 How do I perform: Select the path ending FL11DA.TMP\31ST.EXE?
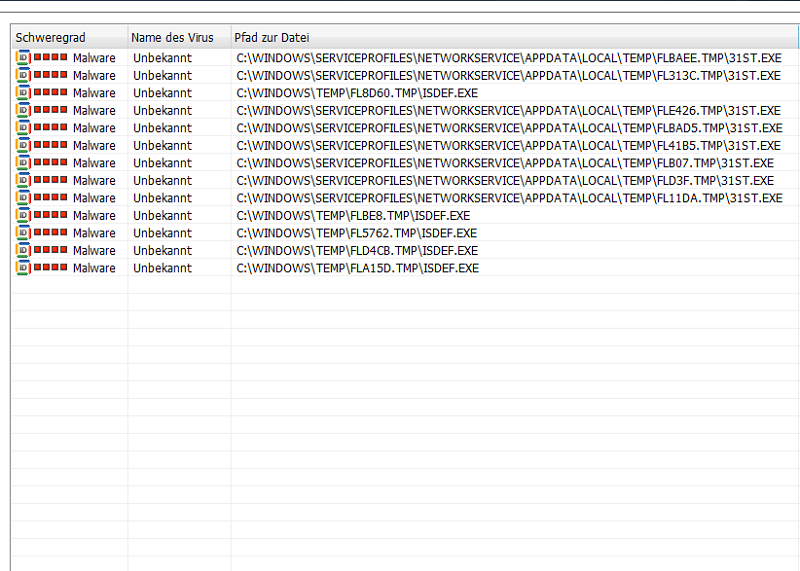pos(509,198)
